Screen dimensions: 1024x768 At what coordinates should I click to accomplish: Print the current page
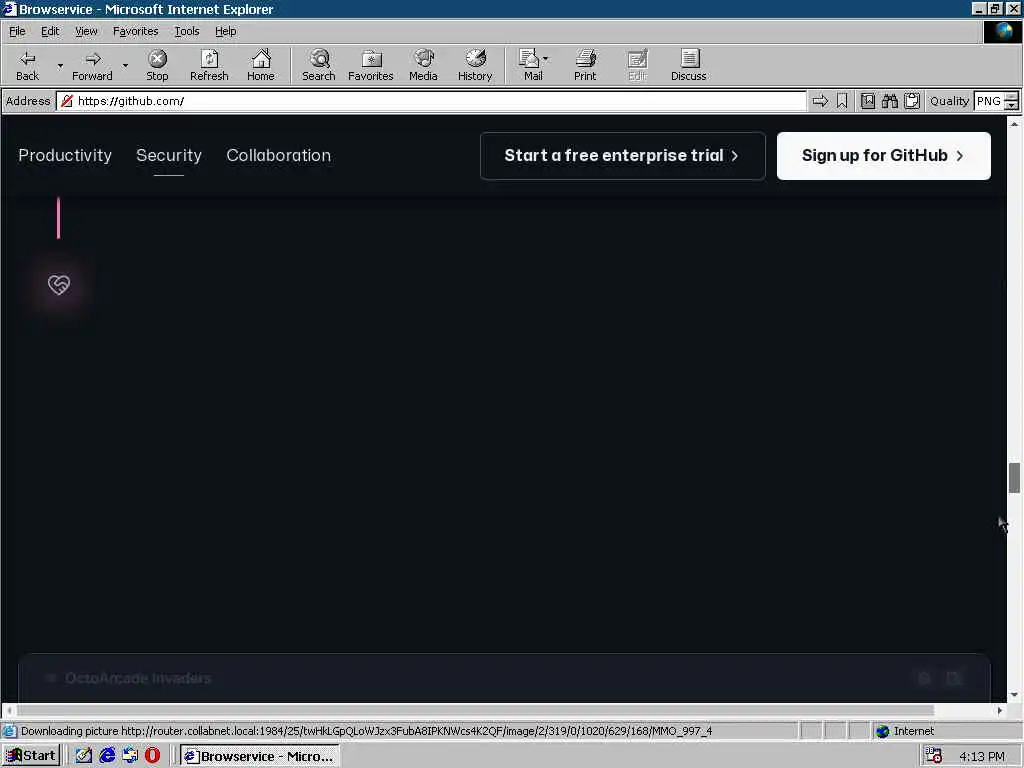pyautogui.click(x=585, y=65)
